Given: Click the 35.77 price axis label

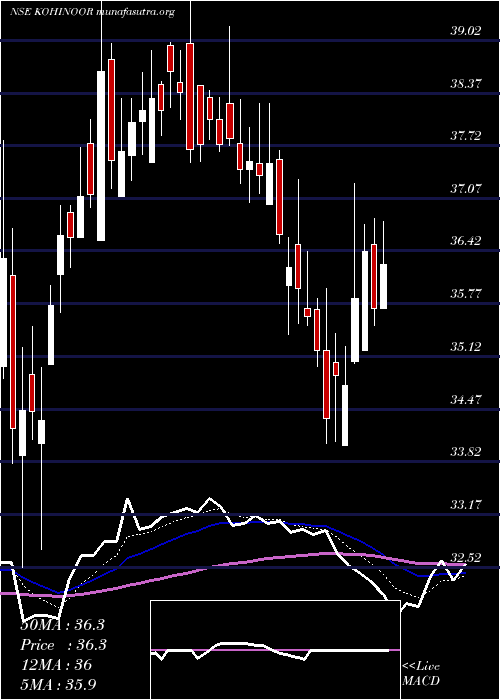Looking at the screenshot, I should (466, 294).
